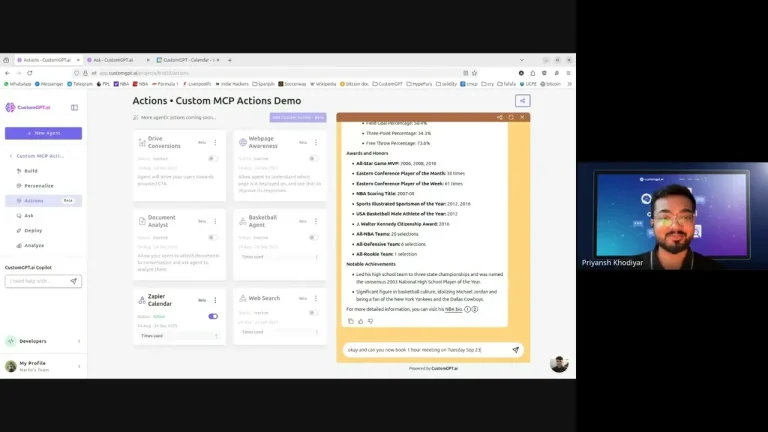Enable Web Search action
Viewport: 768px width, 432px height.
click(313, 312)
